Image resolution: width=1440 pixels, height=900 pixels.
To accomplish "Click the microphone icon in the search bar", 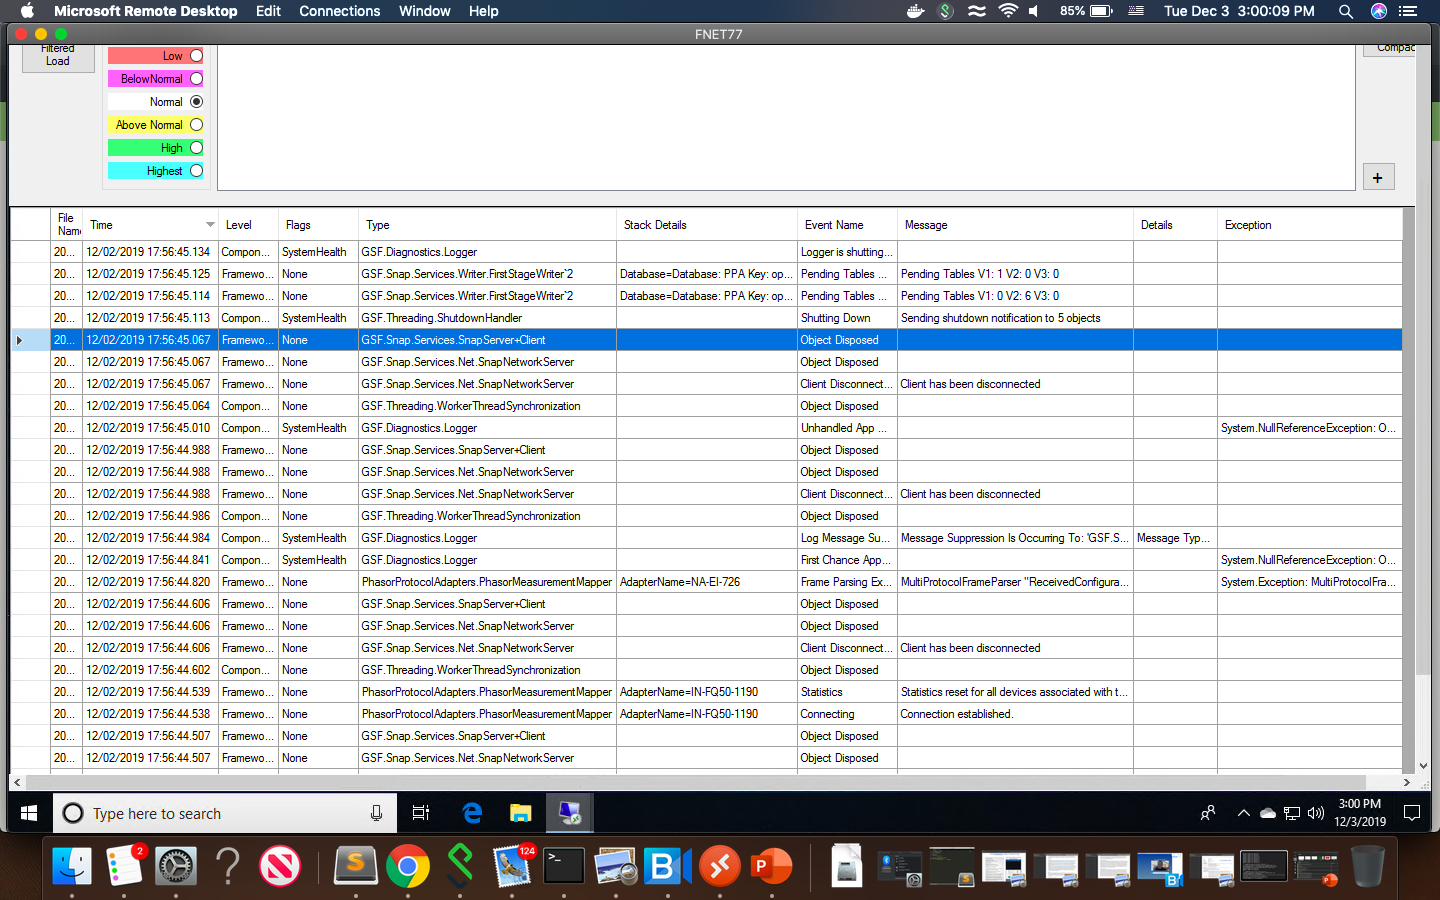I will tap(377, 813).
